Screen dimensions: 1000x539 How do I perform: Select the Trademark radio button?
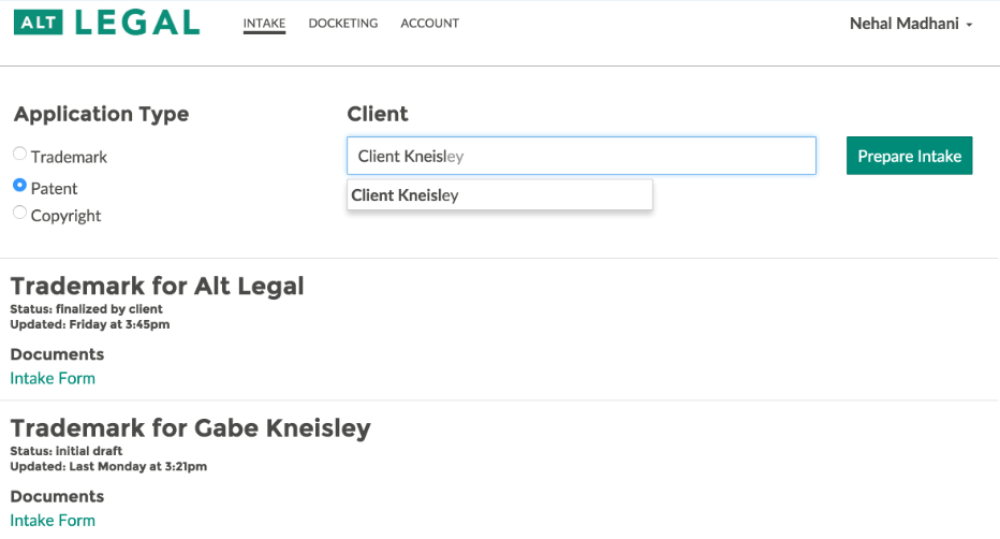tap(20, 153)
